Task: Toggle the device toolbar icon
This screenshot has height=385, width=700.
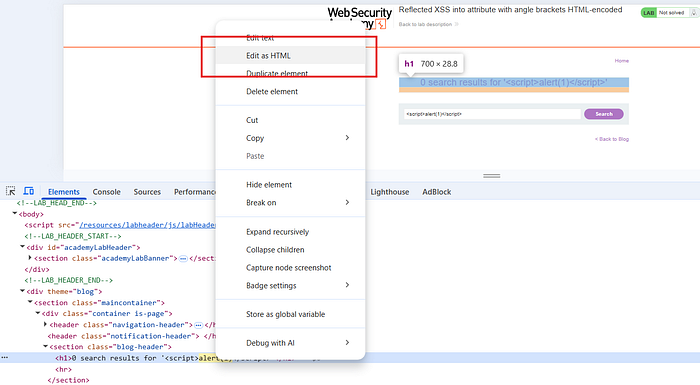Action: point(29,191)
